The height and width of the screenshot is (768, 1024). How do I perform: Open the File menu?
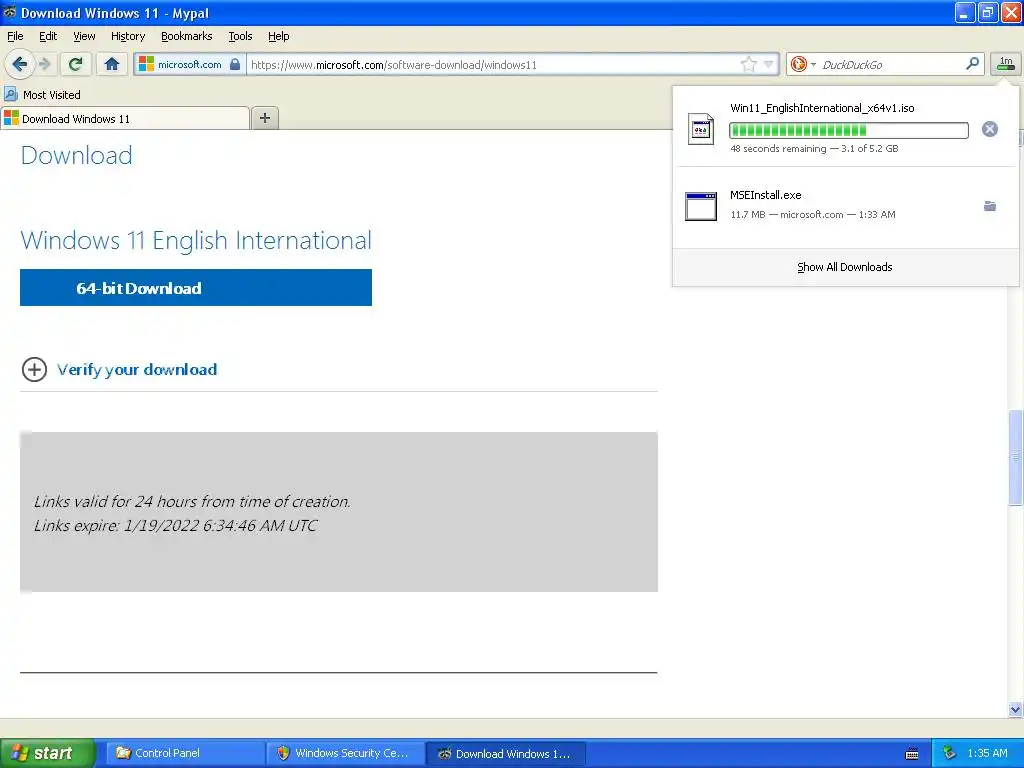[15, 37]
